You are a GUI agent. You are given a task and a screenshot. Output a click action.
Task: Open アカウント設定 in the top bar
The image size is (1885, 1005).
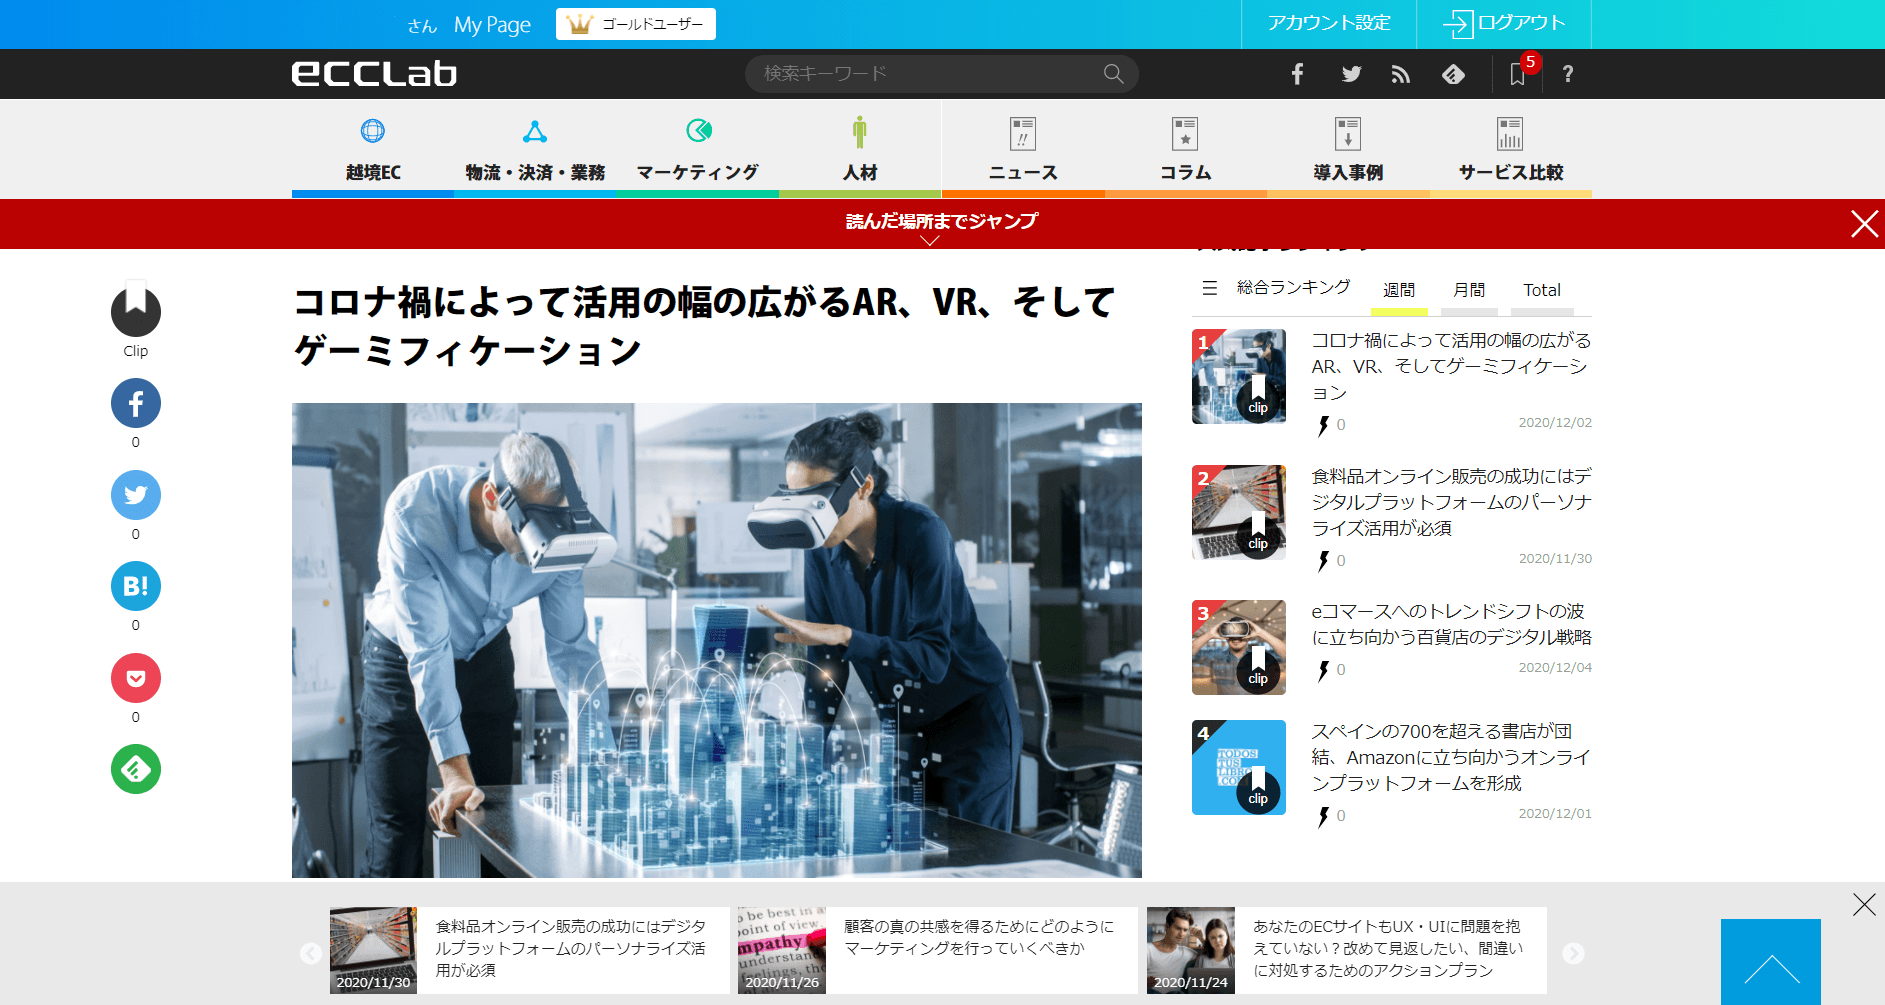pyautogui.click(x=1329, y=23)
